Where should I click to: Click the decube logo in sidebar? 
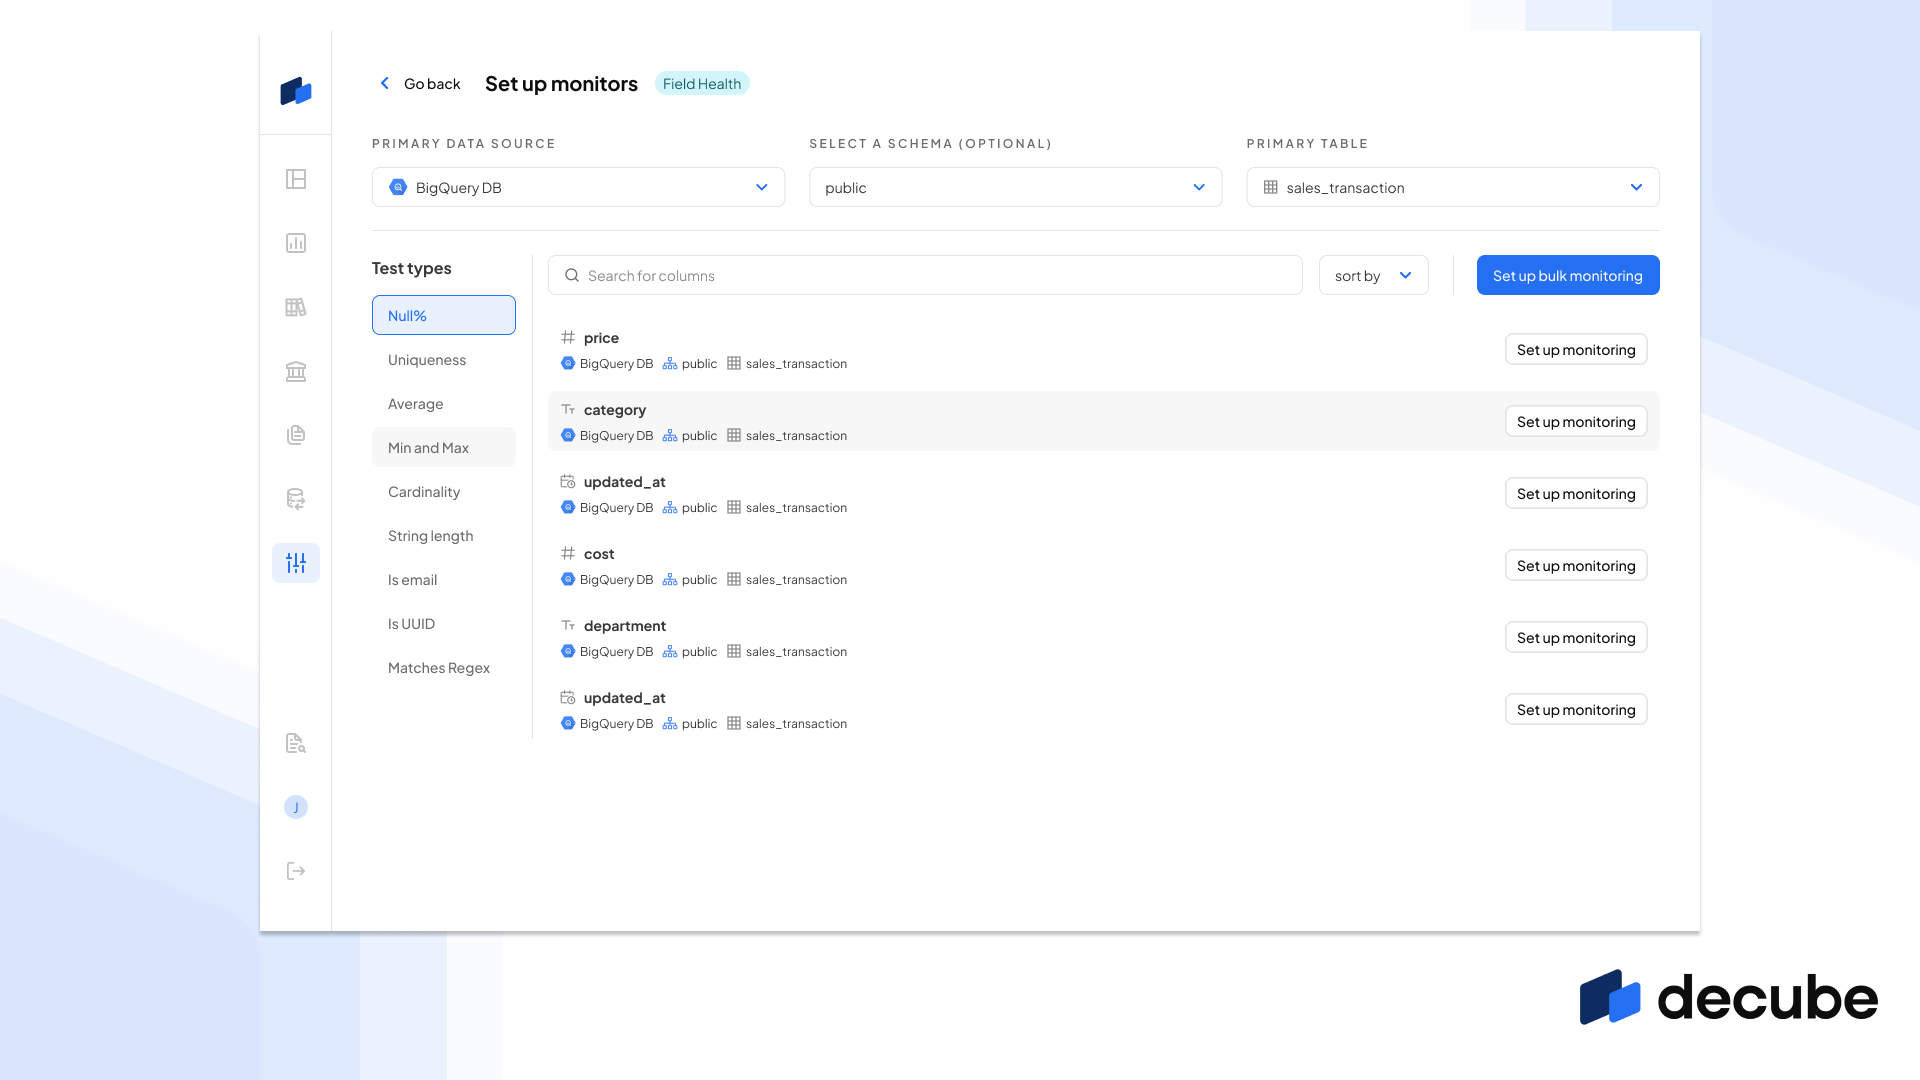(296, 91)
